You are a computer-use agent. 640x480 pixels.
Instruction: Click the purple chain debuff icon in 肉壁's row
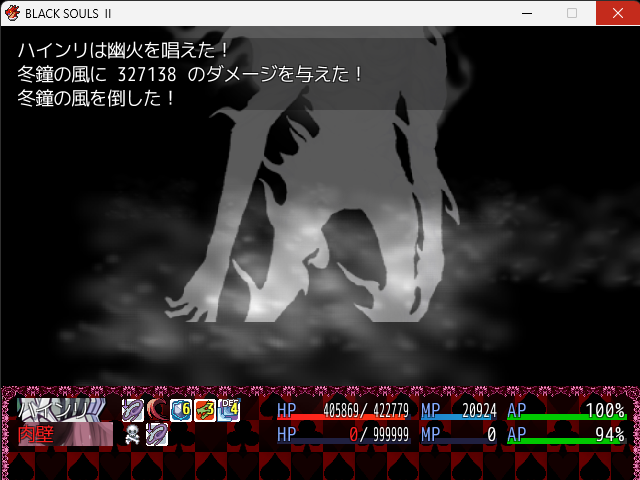coord(157,434)
